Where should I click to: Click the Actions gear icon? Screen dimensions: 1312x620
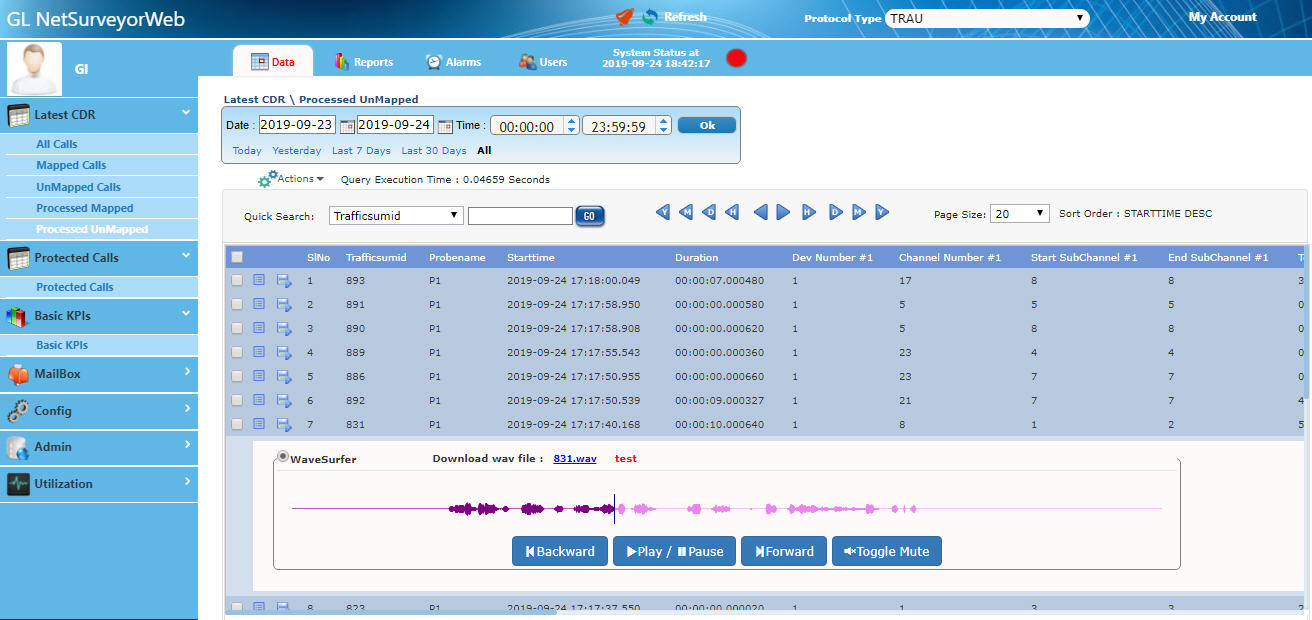point(267,180)
